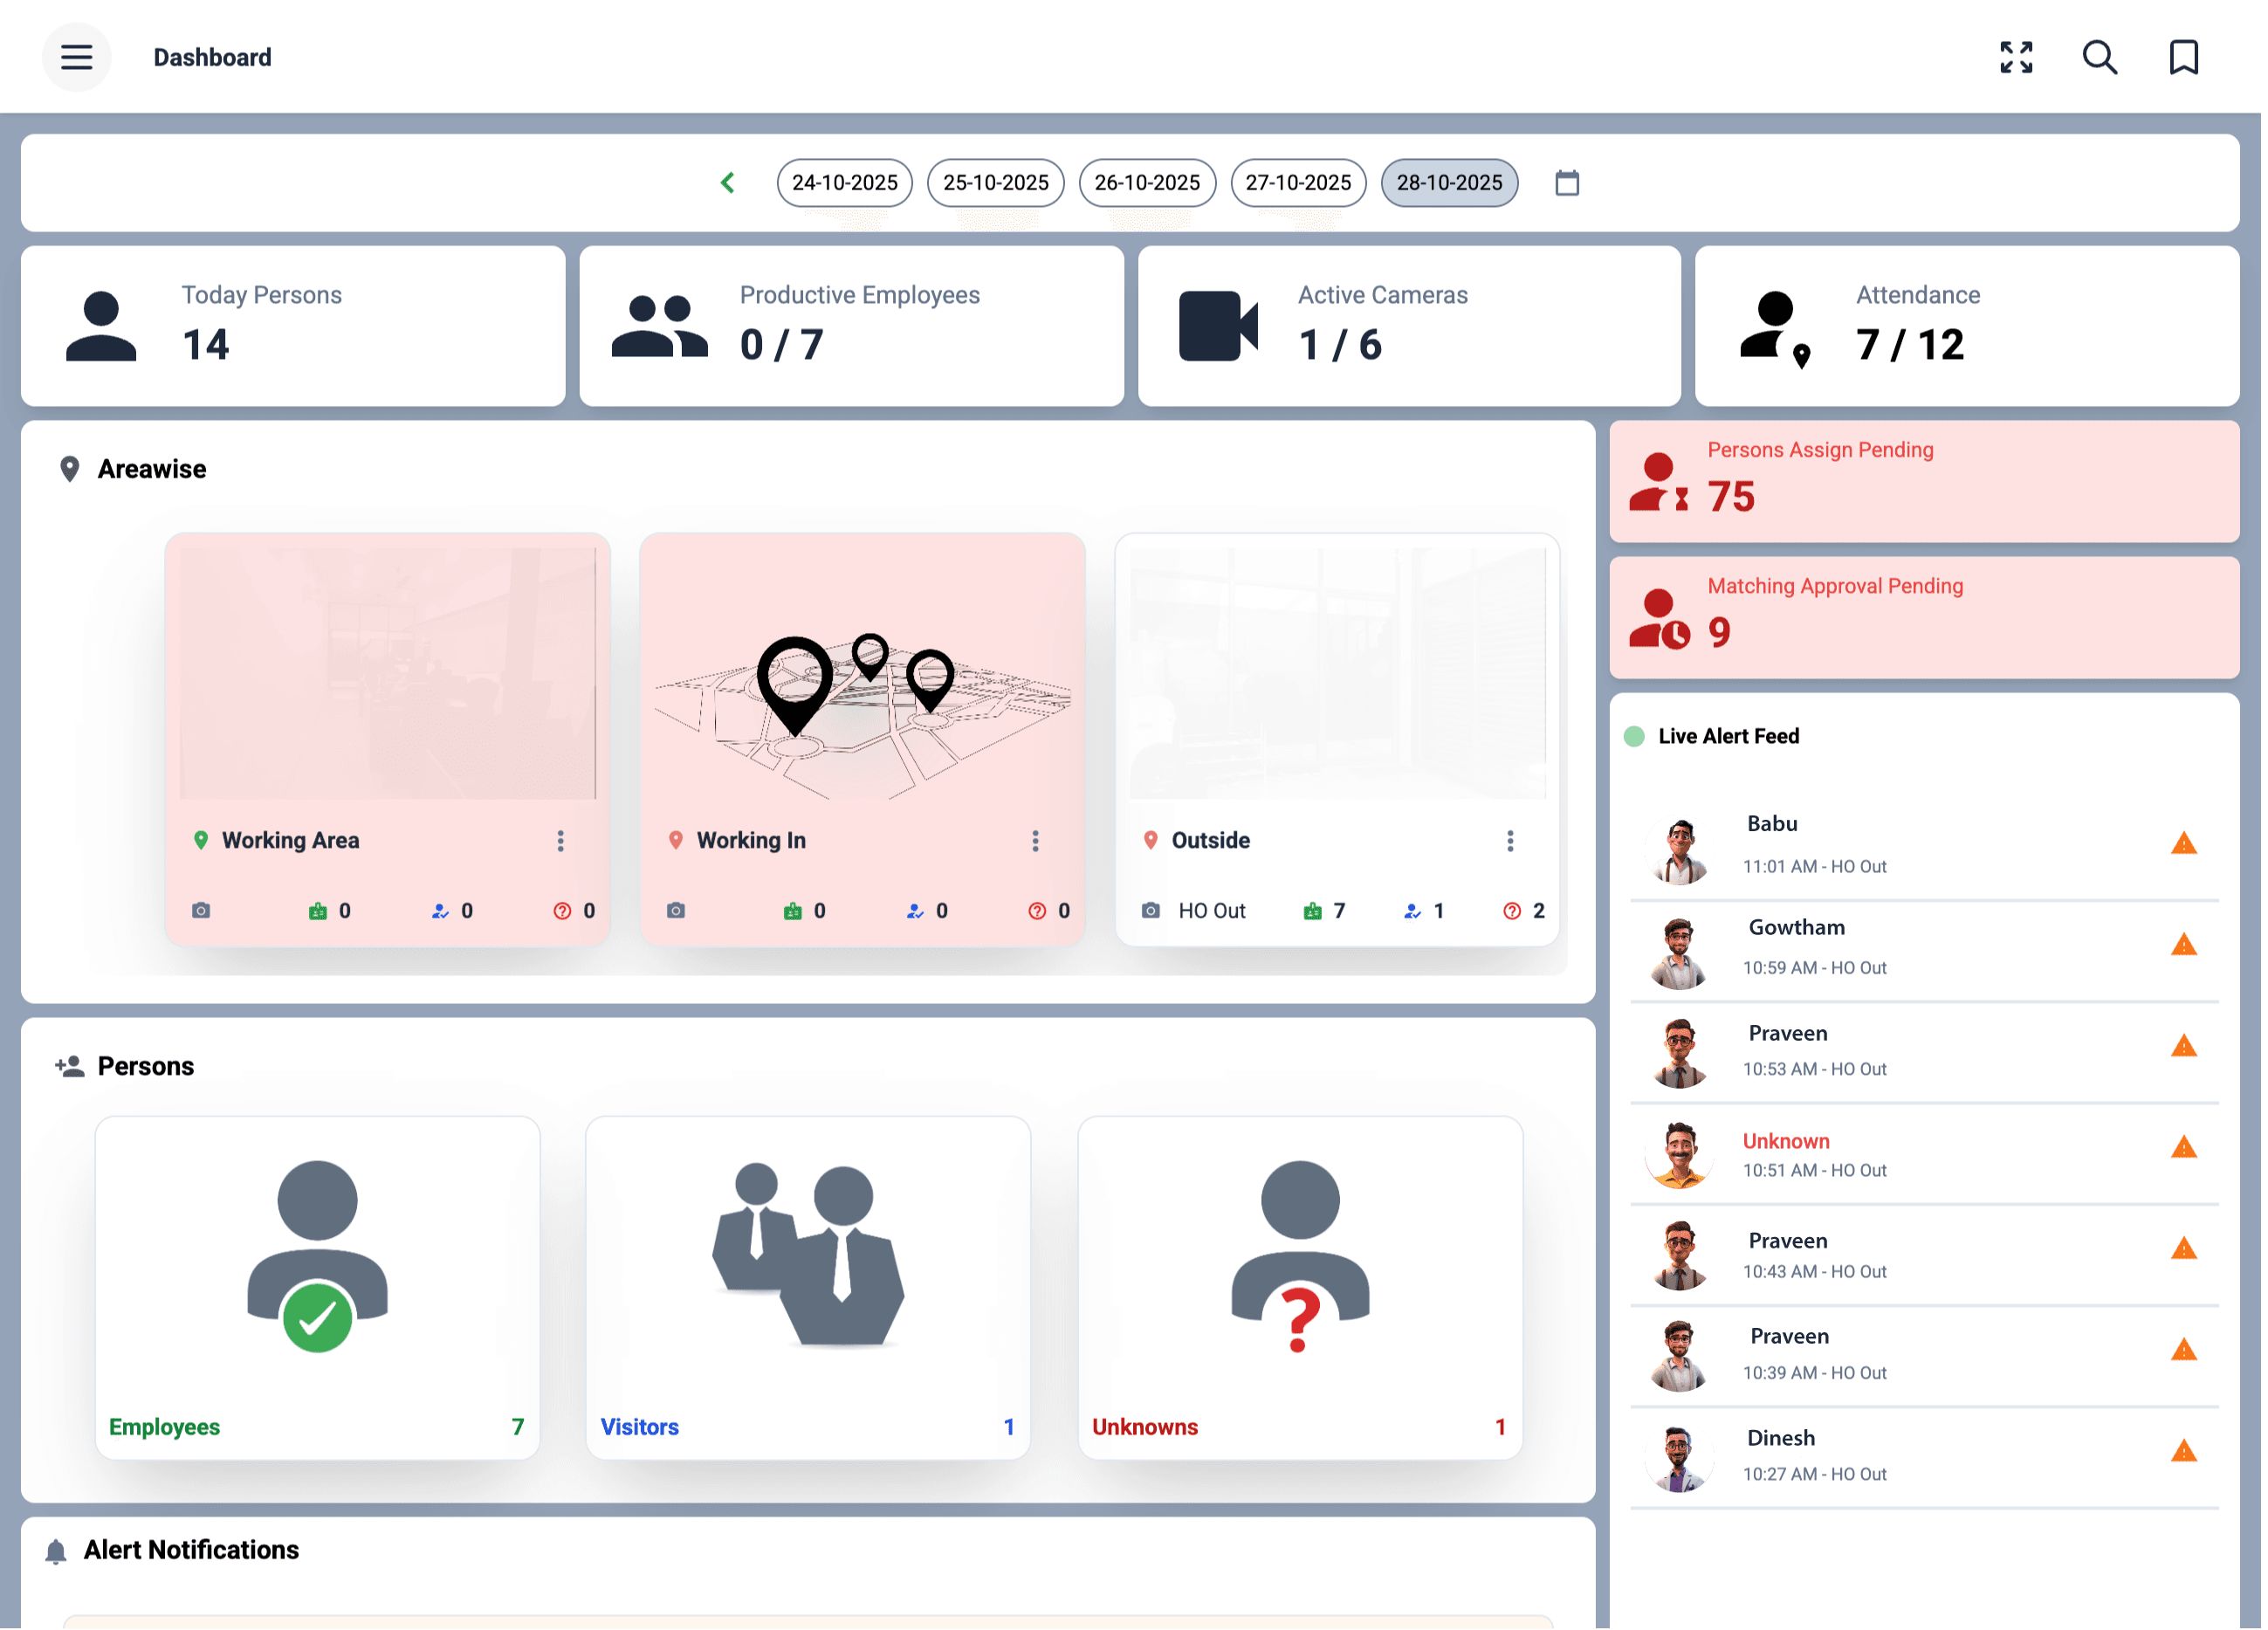
Task: Open Praveen 10:53 AM alert entry
Action: [1927, 1054]
